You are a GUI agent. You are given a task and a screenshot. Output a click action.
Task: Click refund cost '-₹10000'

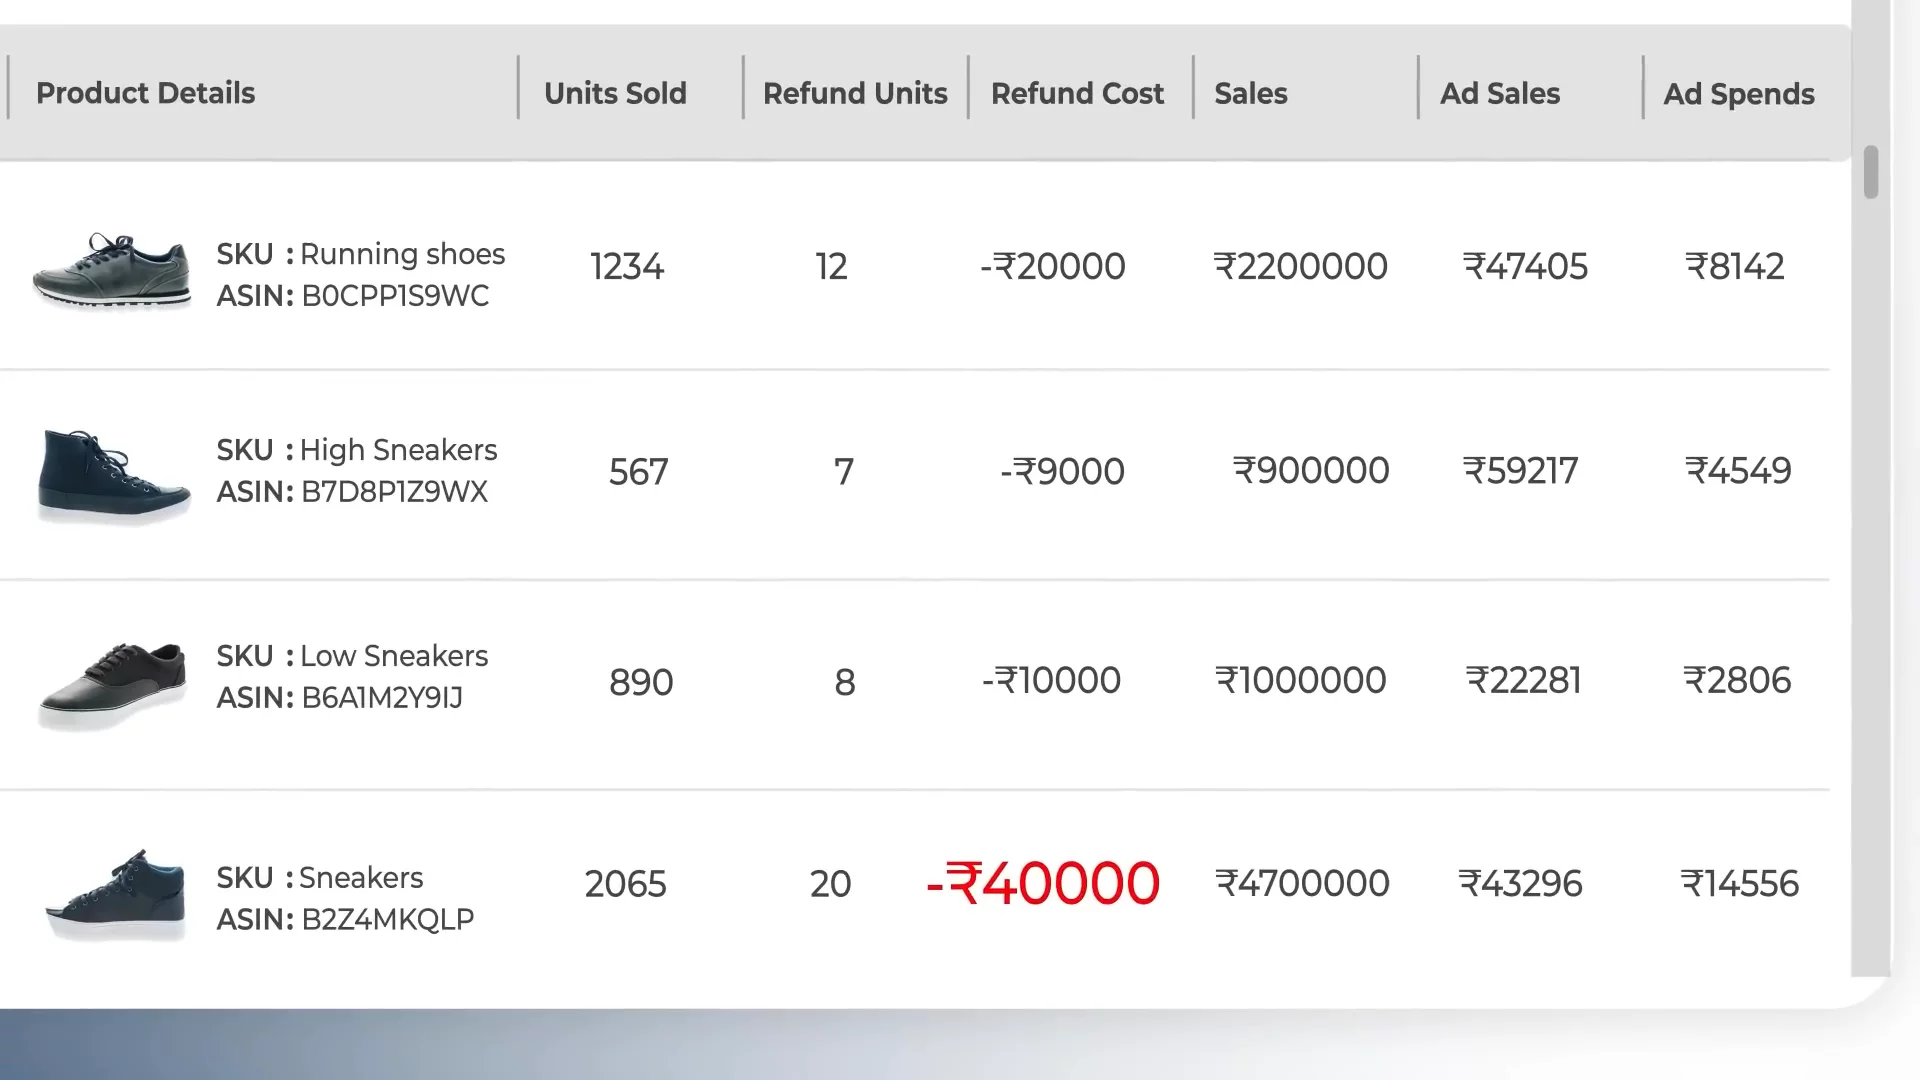pyautogui.click(x=1051, y=681)
